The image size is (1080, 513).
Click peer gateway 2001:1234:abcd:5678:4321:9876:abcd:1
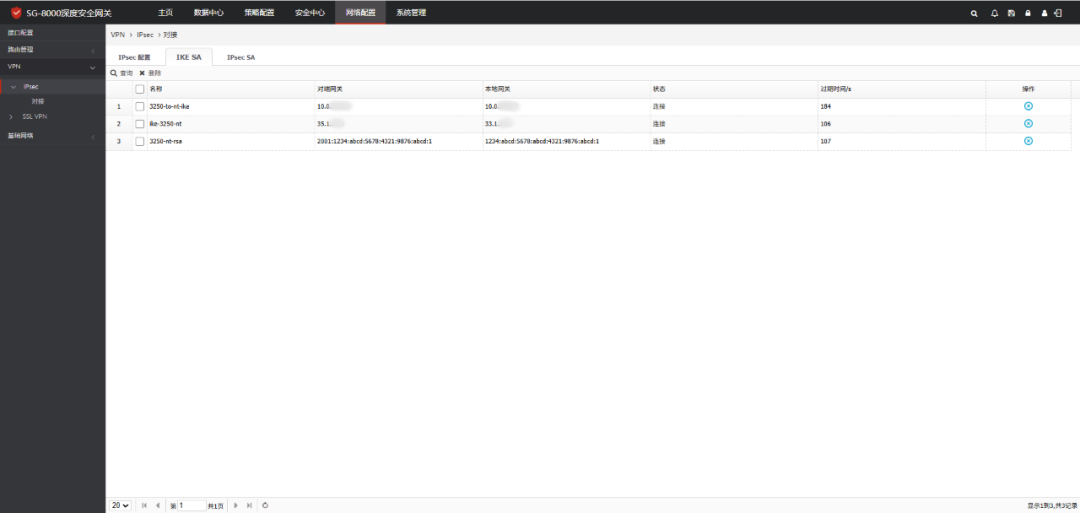coord(374,141)
